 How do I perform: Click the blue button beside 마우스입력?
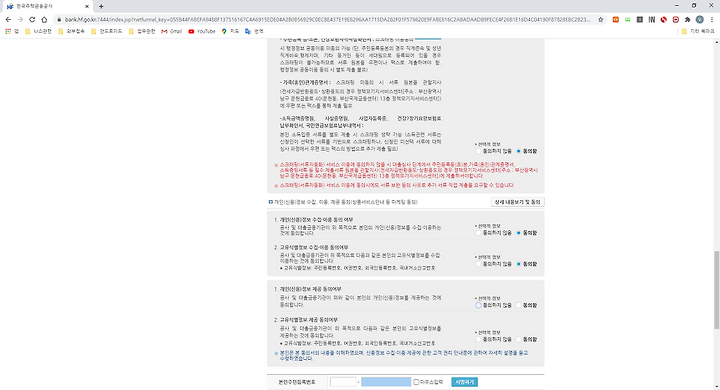[x=465, y=382]
